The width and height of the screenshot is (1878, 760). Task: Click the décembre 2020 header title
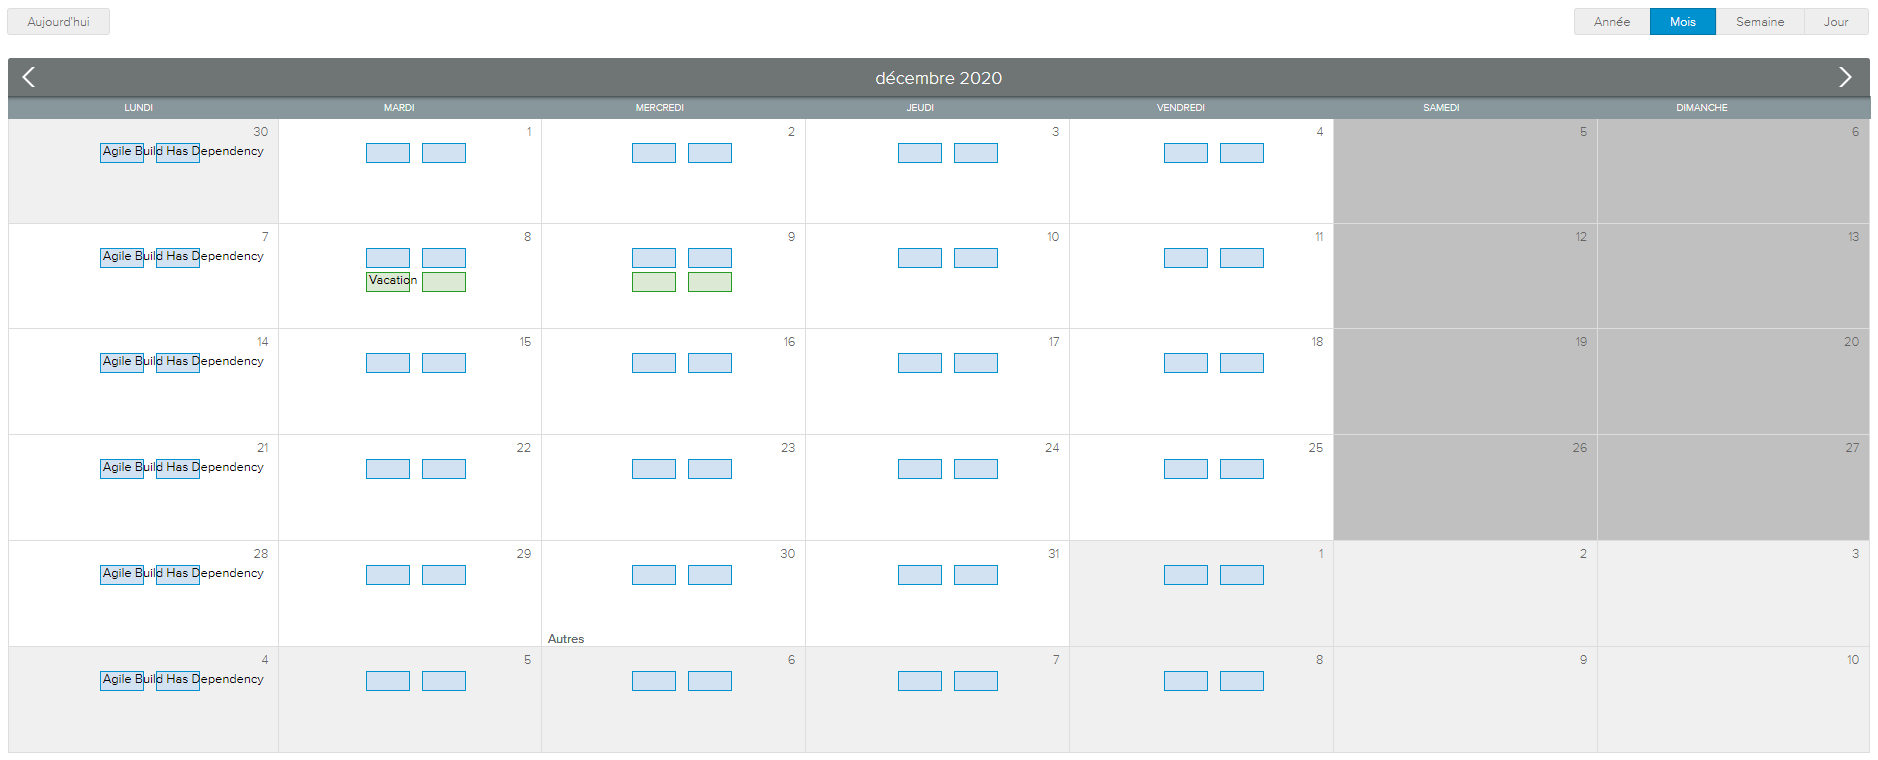click(938, 78)
